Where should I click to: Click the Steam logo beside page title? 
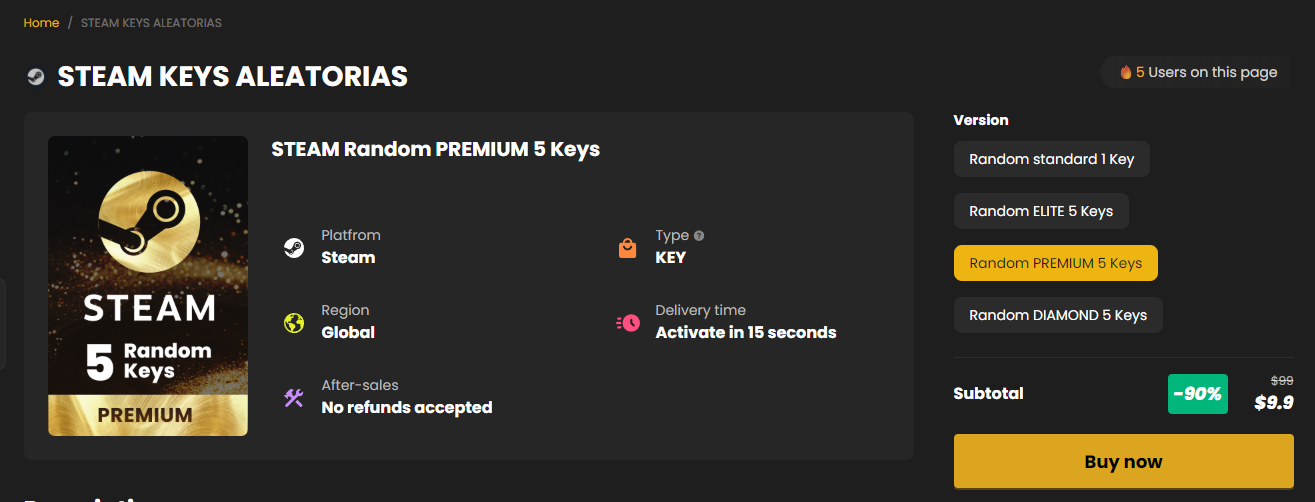tap(35, 77)
